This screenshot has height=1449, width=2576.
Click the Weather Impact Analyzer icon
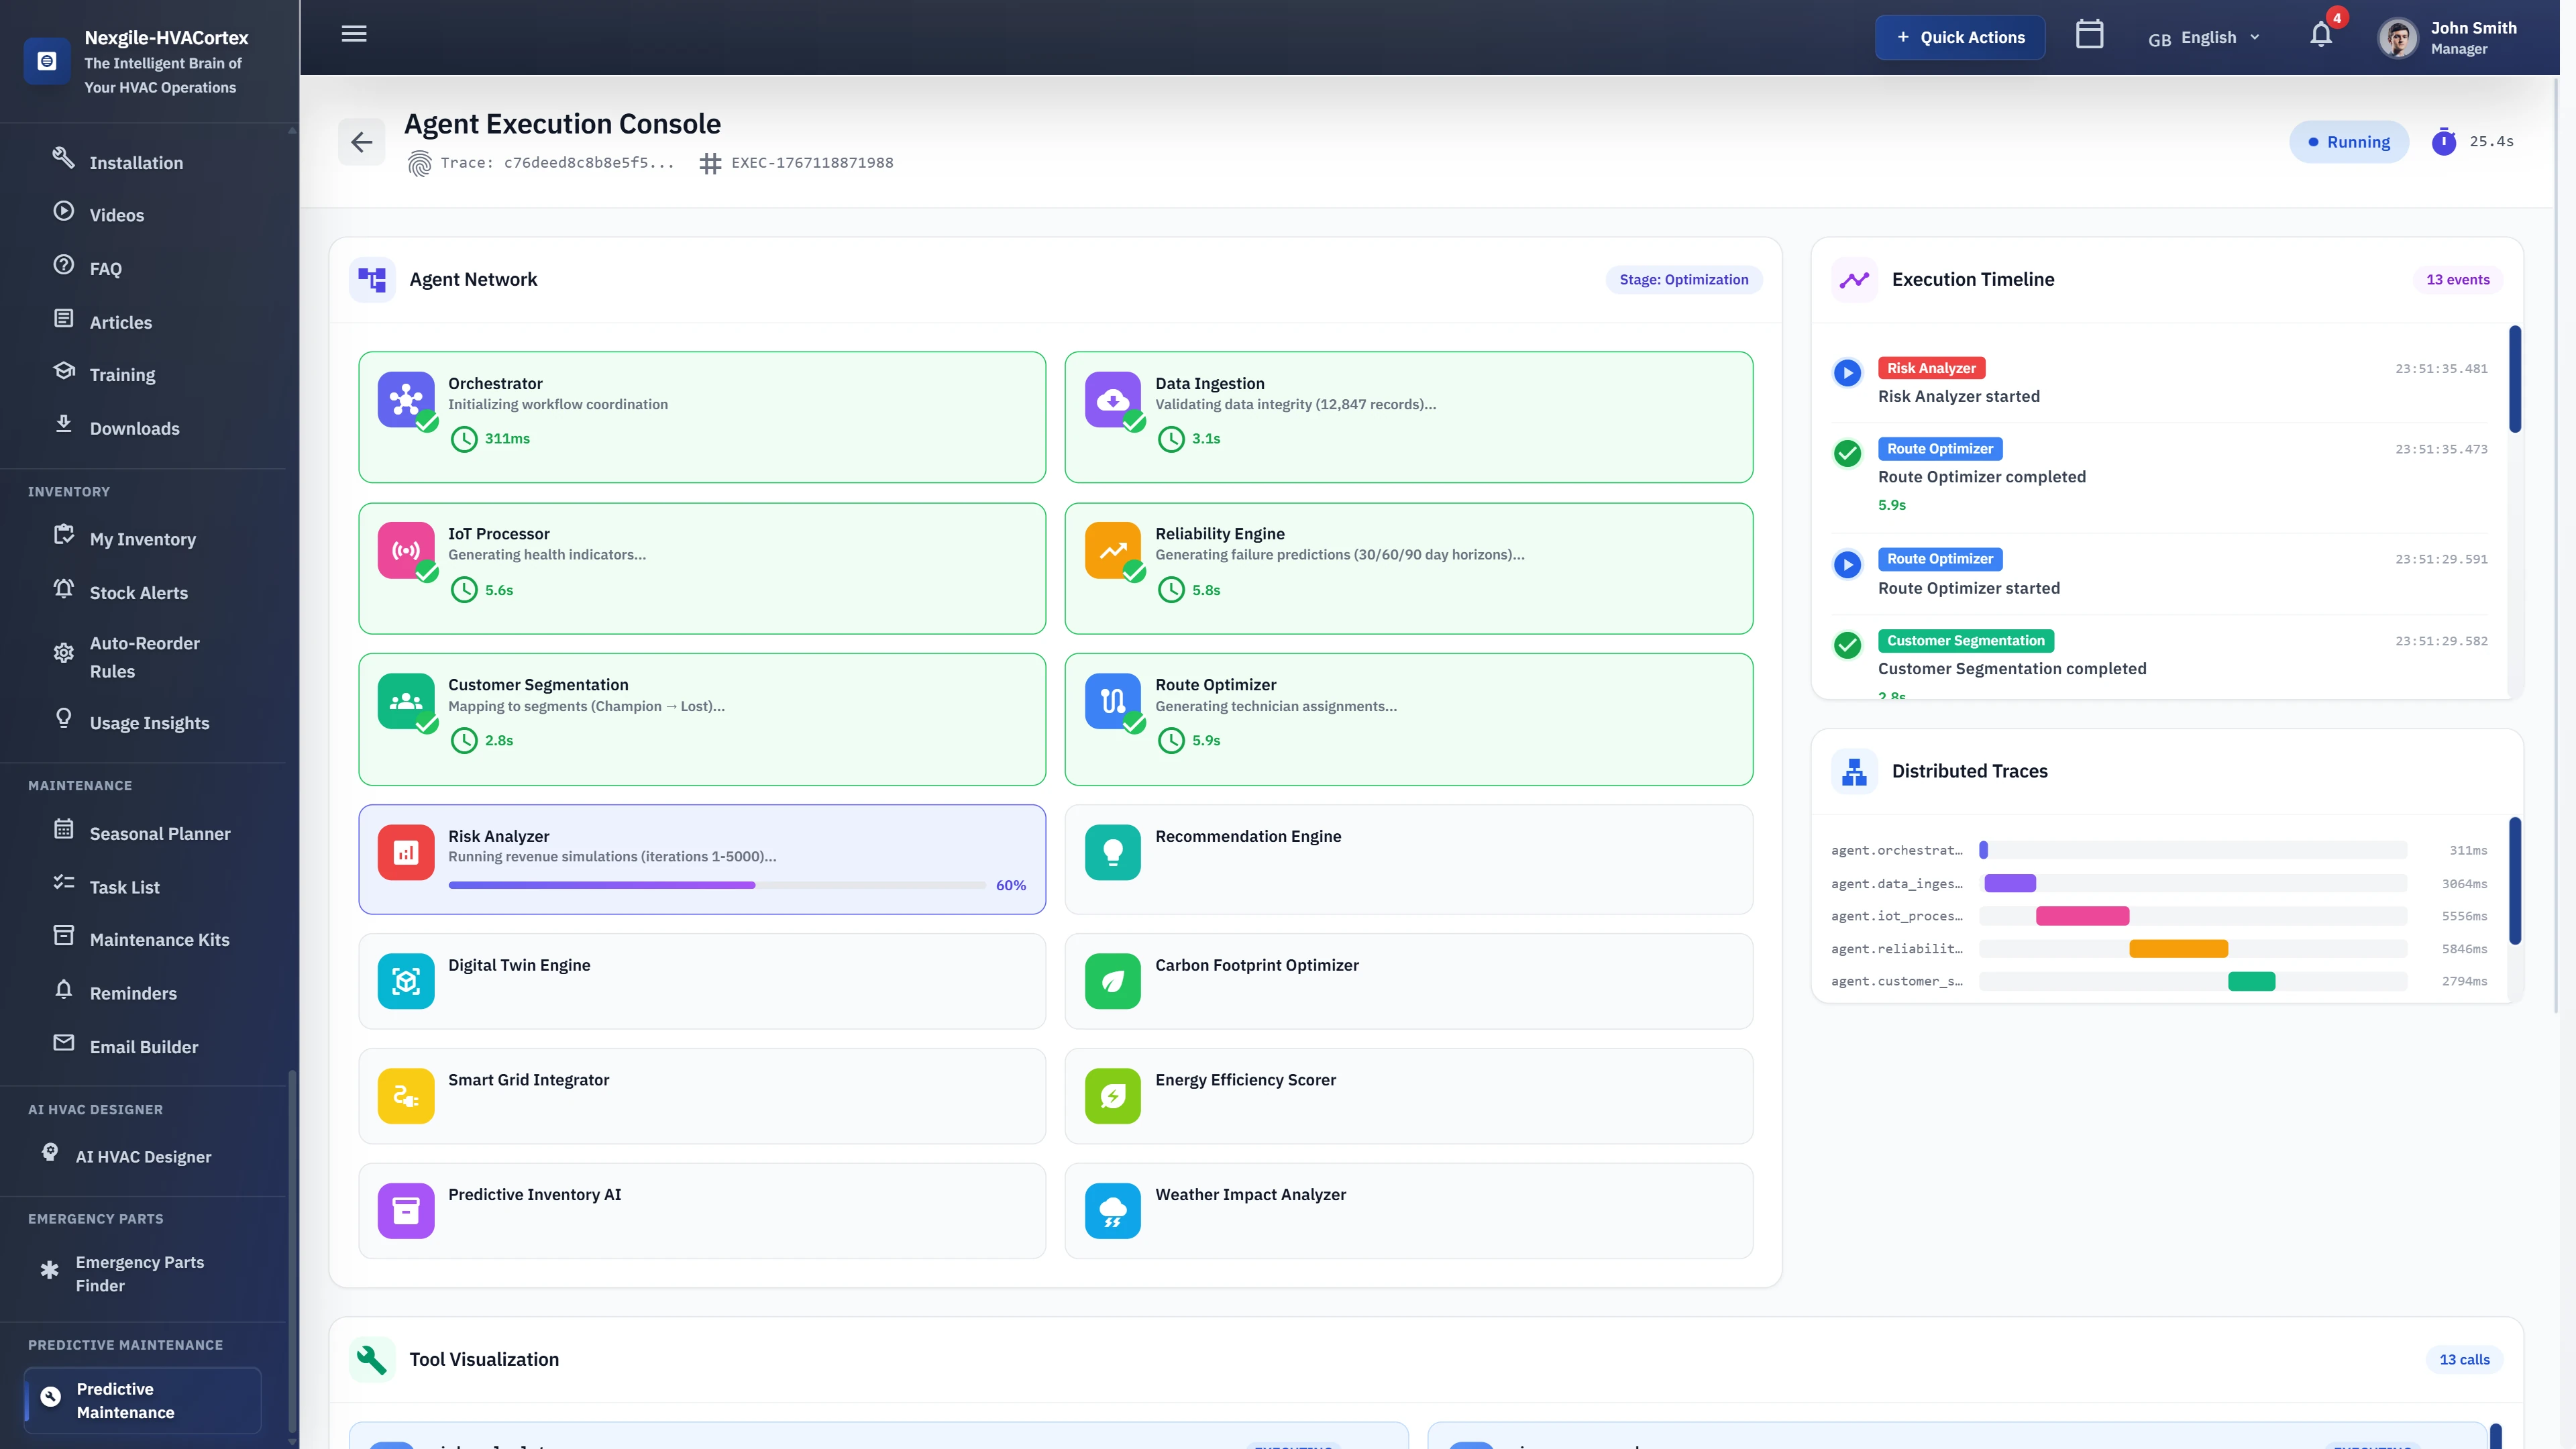1112,1210
